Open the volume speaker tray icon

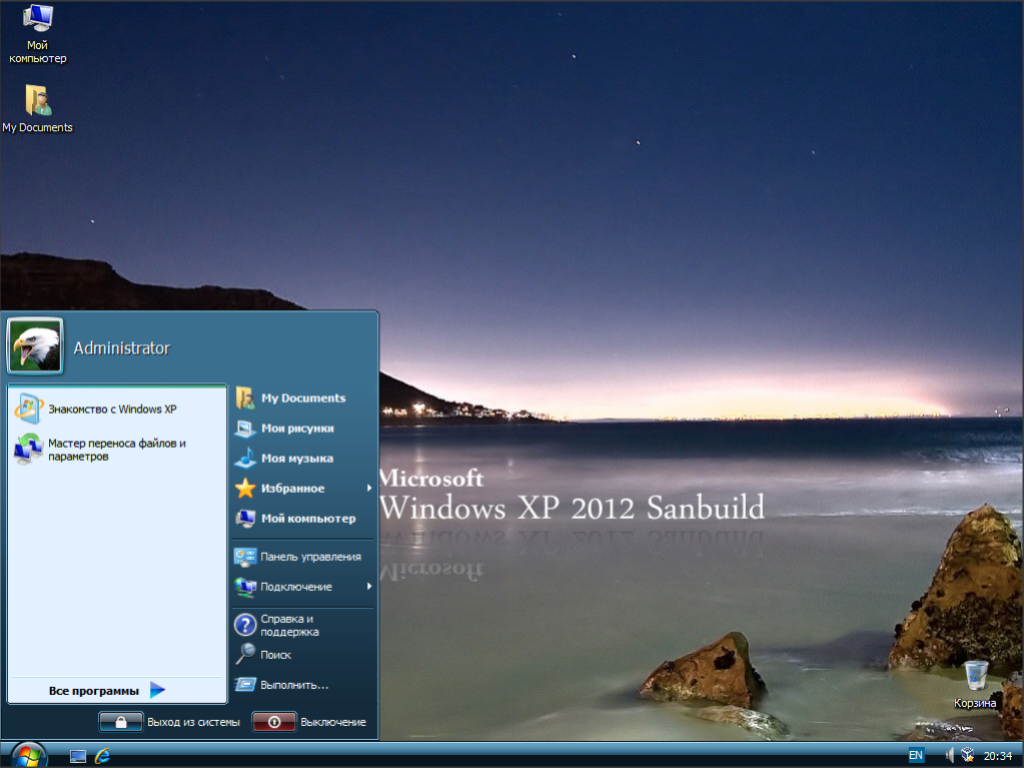point(950,756)
